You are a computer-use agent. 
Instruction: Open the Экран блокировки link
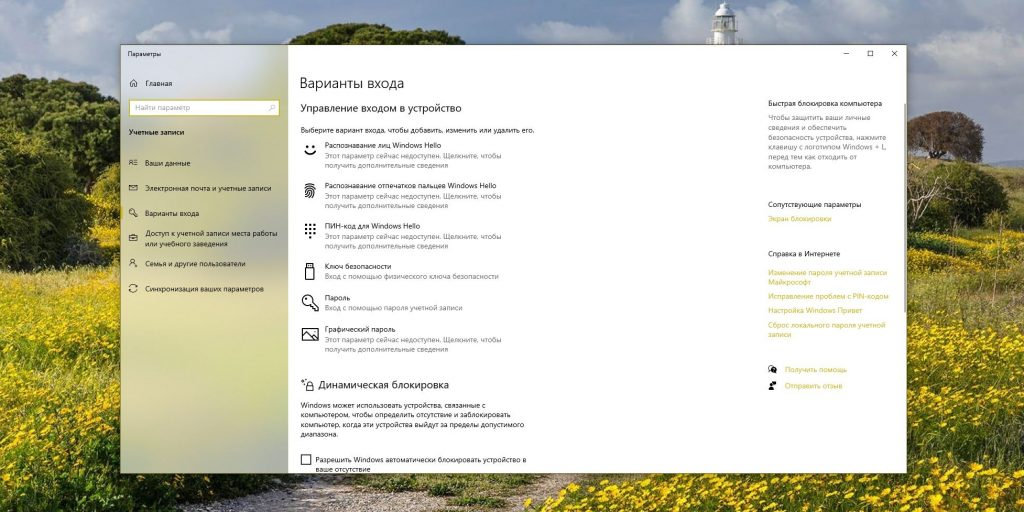tap(799, 219)
